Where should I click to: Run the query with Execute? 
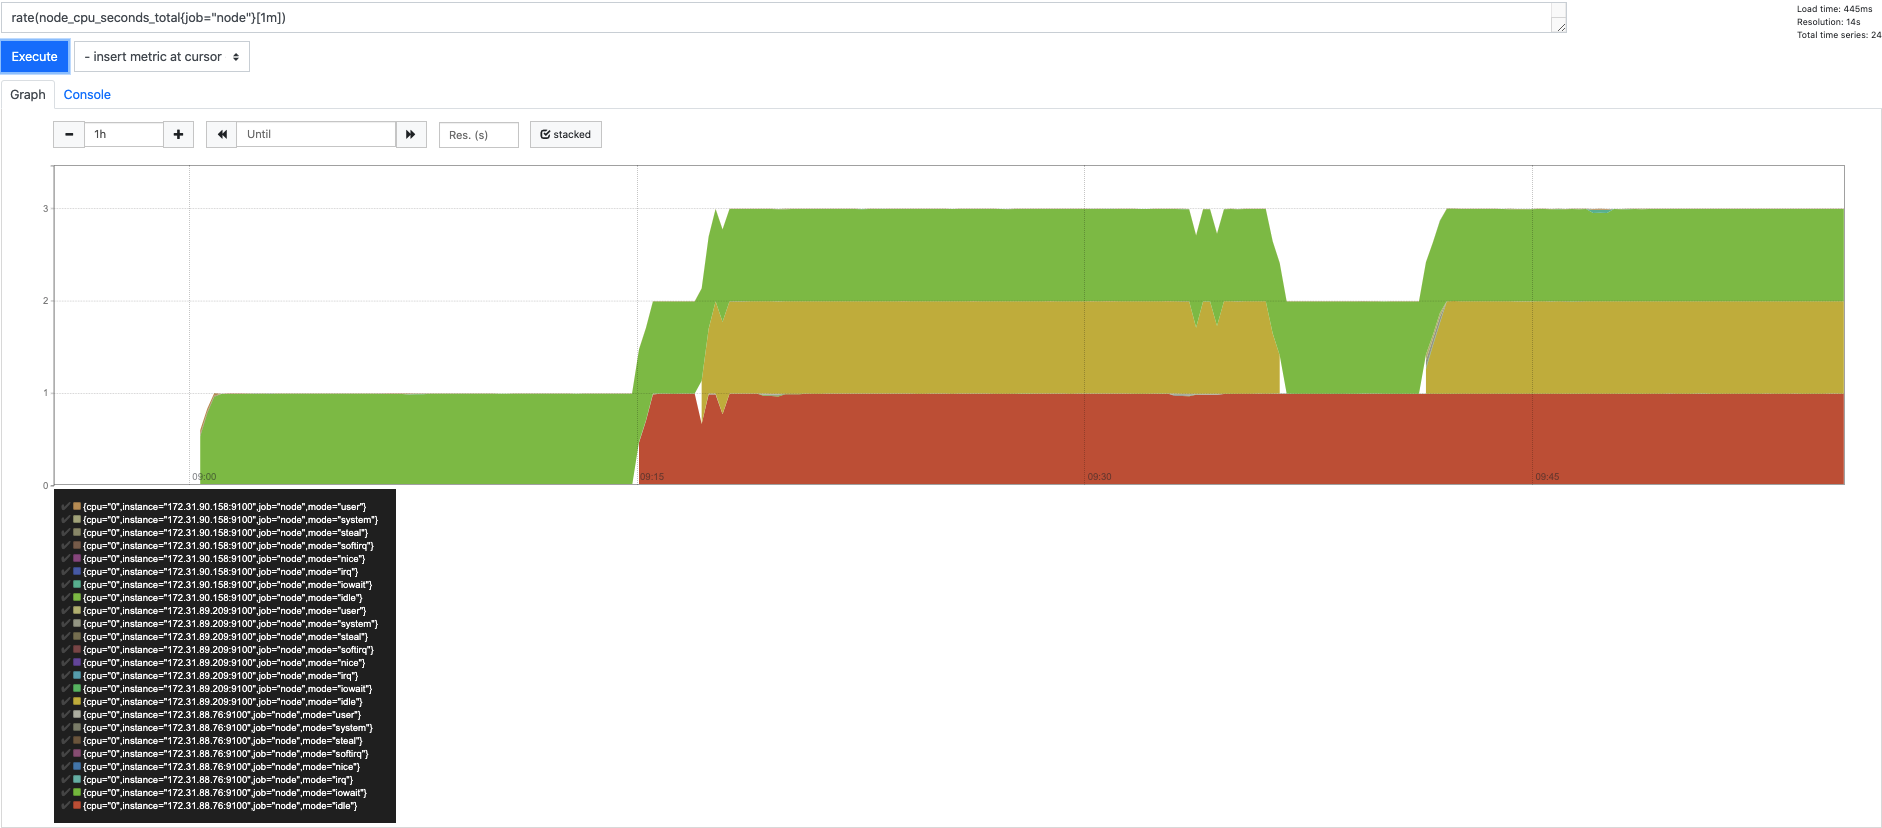click(35, 57)
